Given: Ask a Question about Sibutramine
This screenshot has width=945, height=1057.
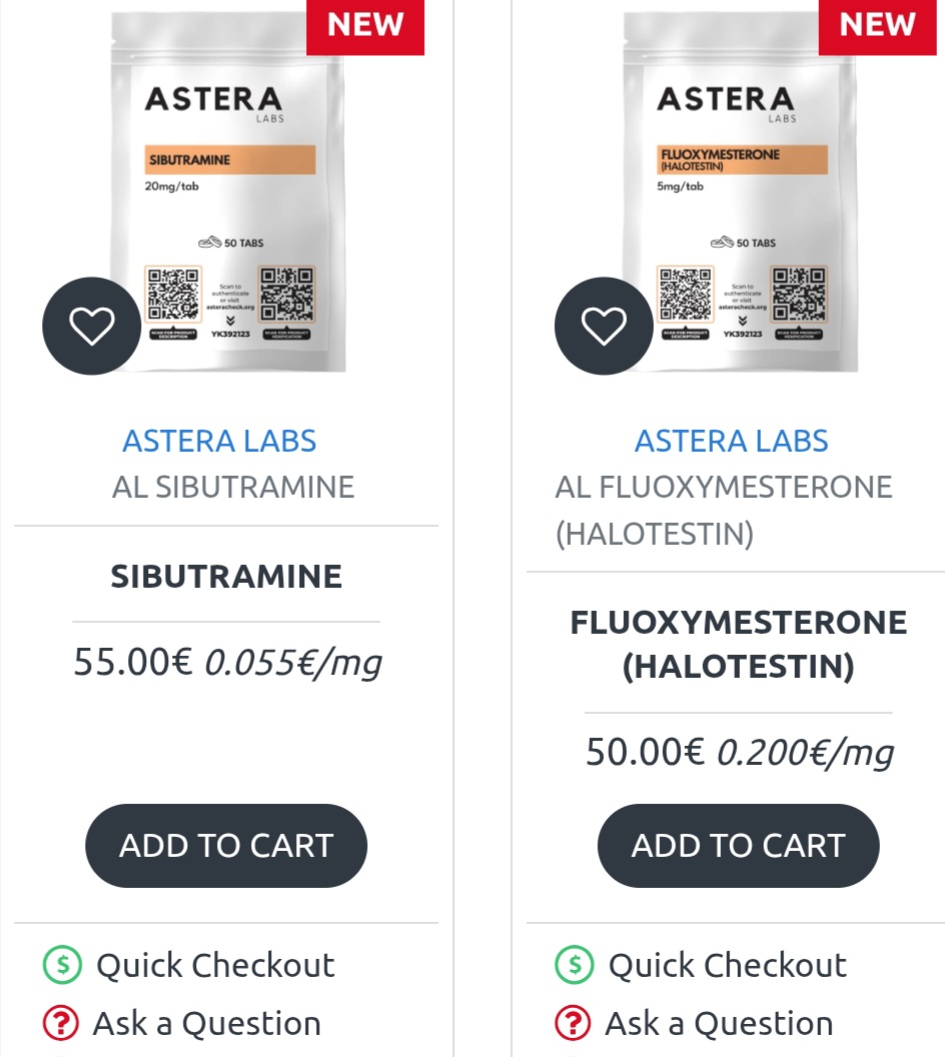Looking at the screenshot, I should tap(207, 1024).
